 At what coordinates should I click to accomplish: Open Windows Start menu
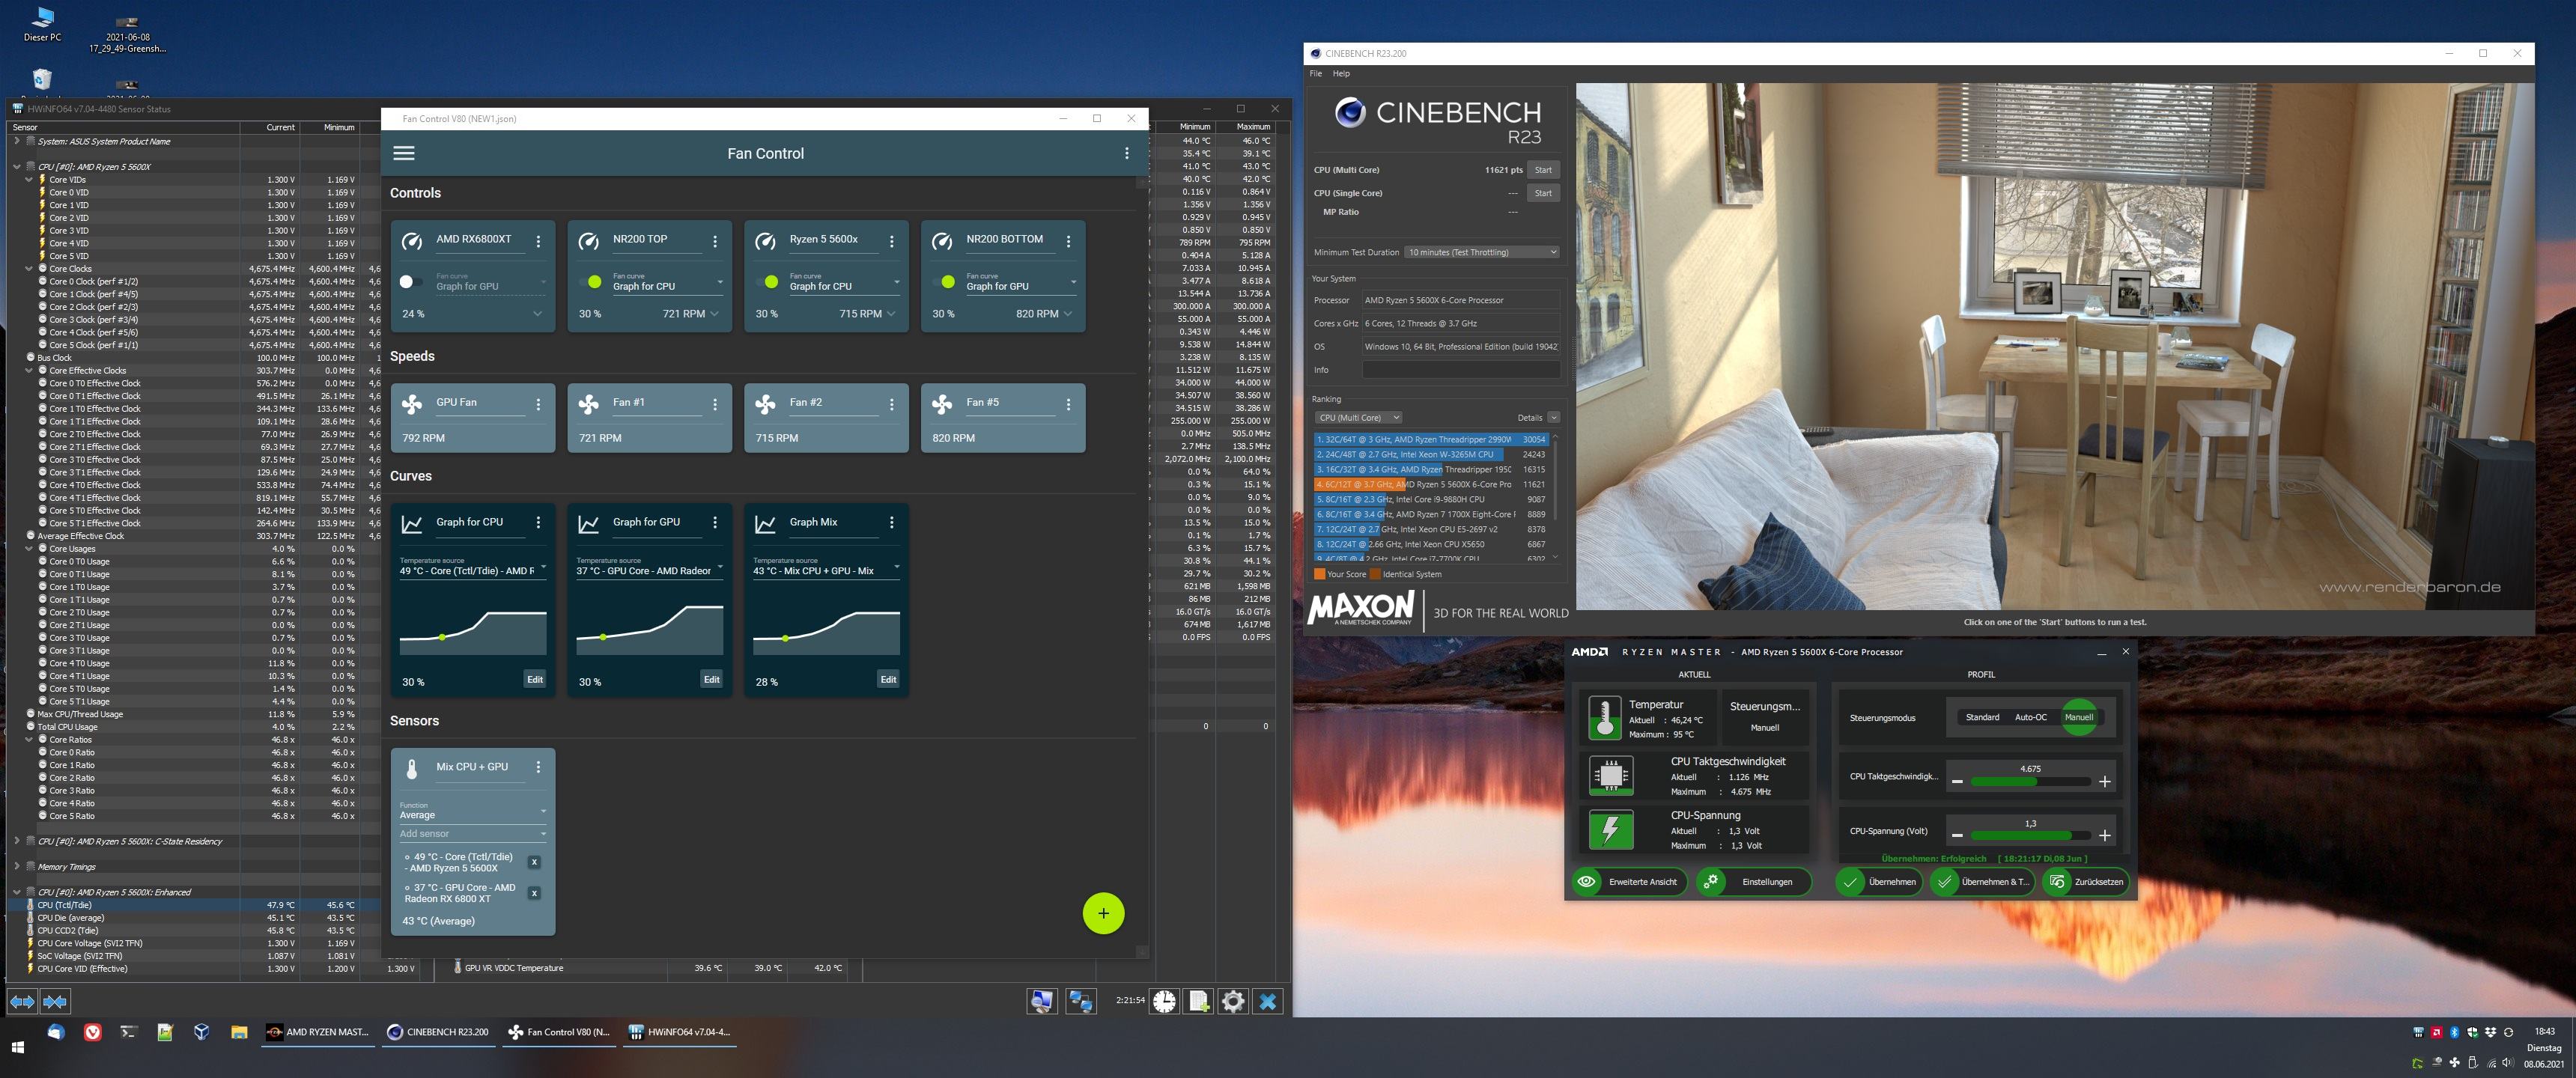(x=17, y=1048)
